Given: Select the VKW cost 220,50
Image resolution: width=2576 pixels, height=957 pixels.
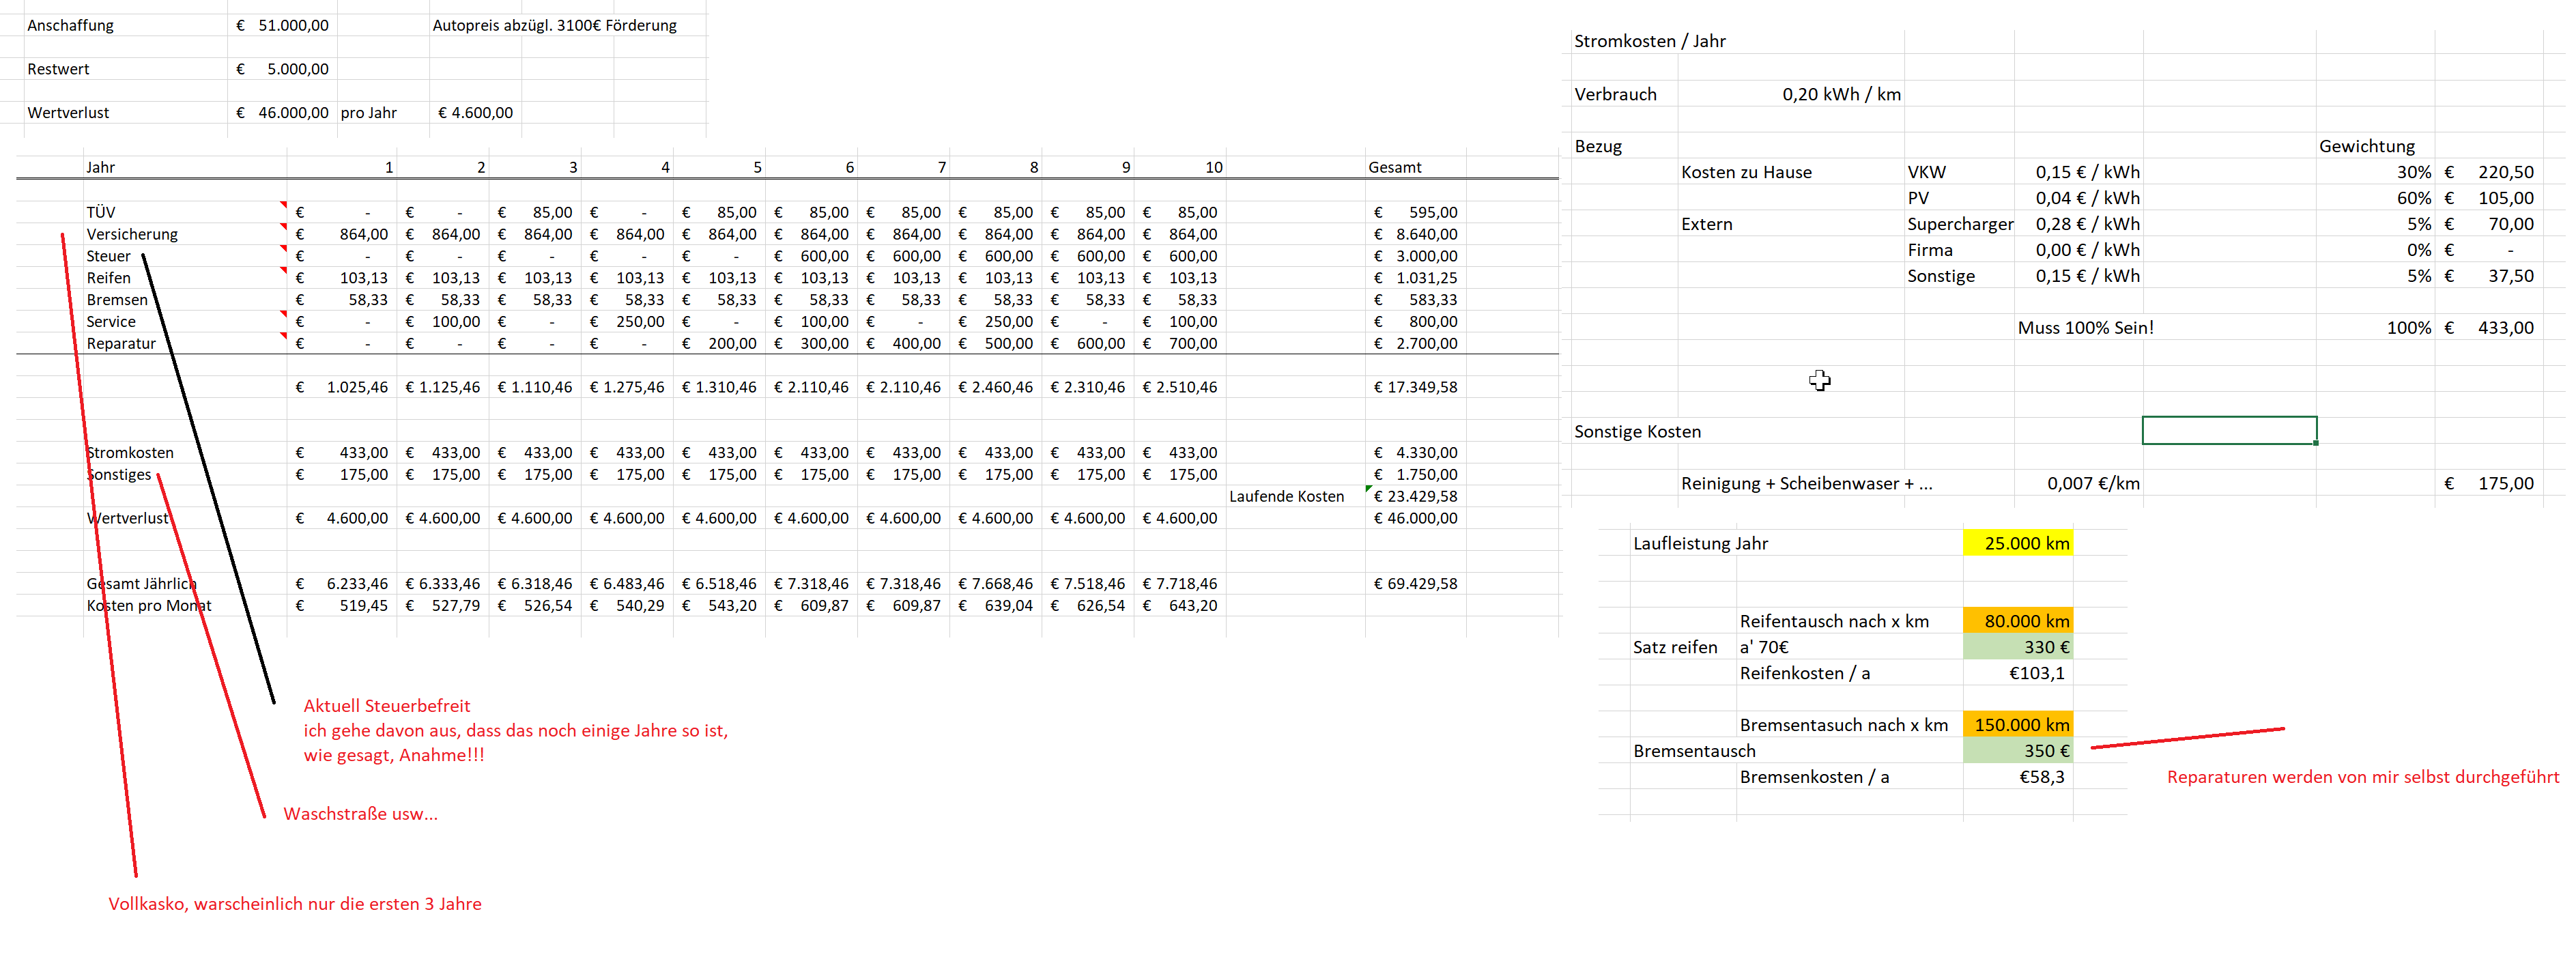Looking at the screenshot, I should pyautogui.click(x=2490, y=172).
